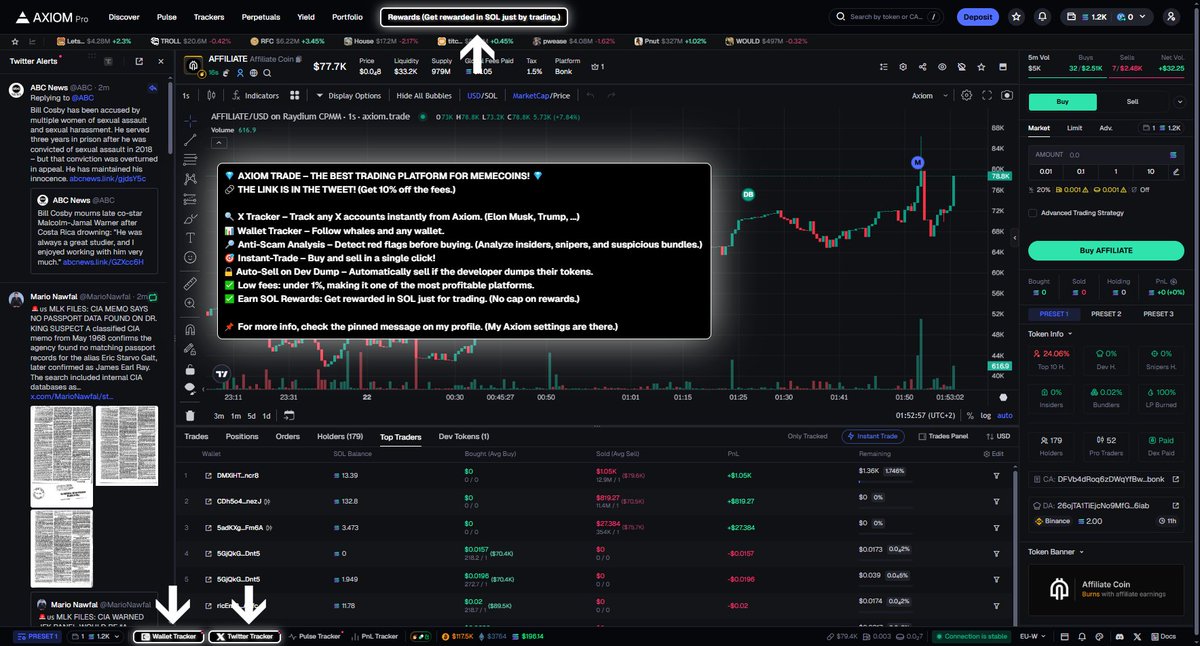Open the Indicators button
1200x646 pixels.
pyautogui.click(x=255, y=95)
